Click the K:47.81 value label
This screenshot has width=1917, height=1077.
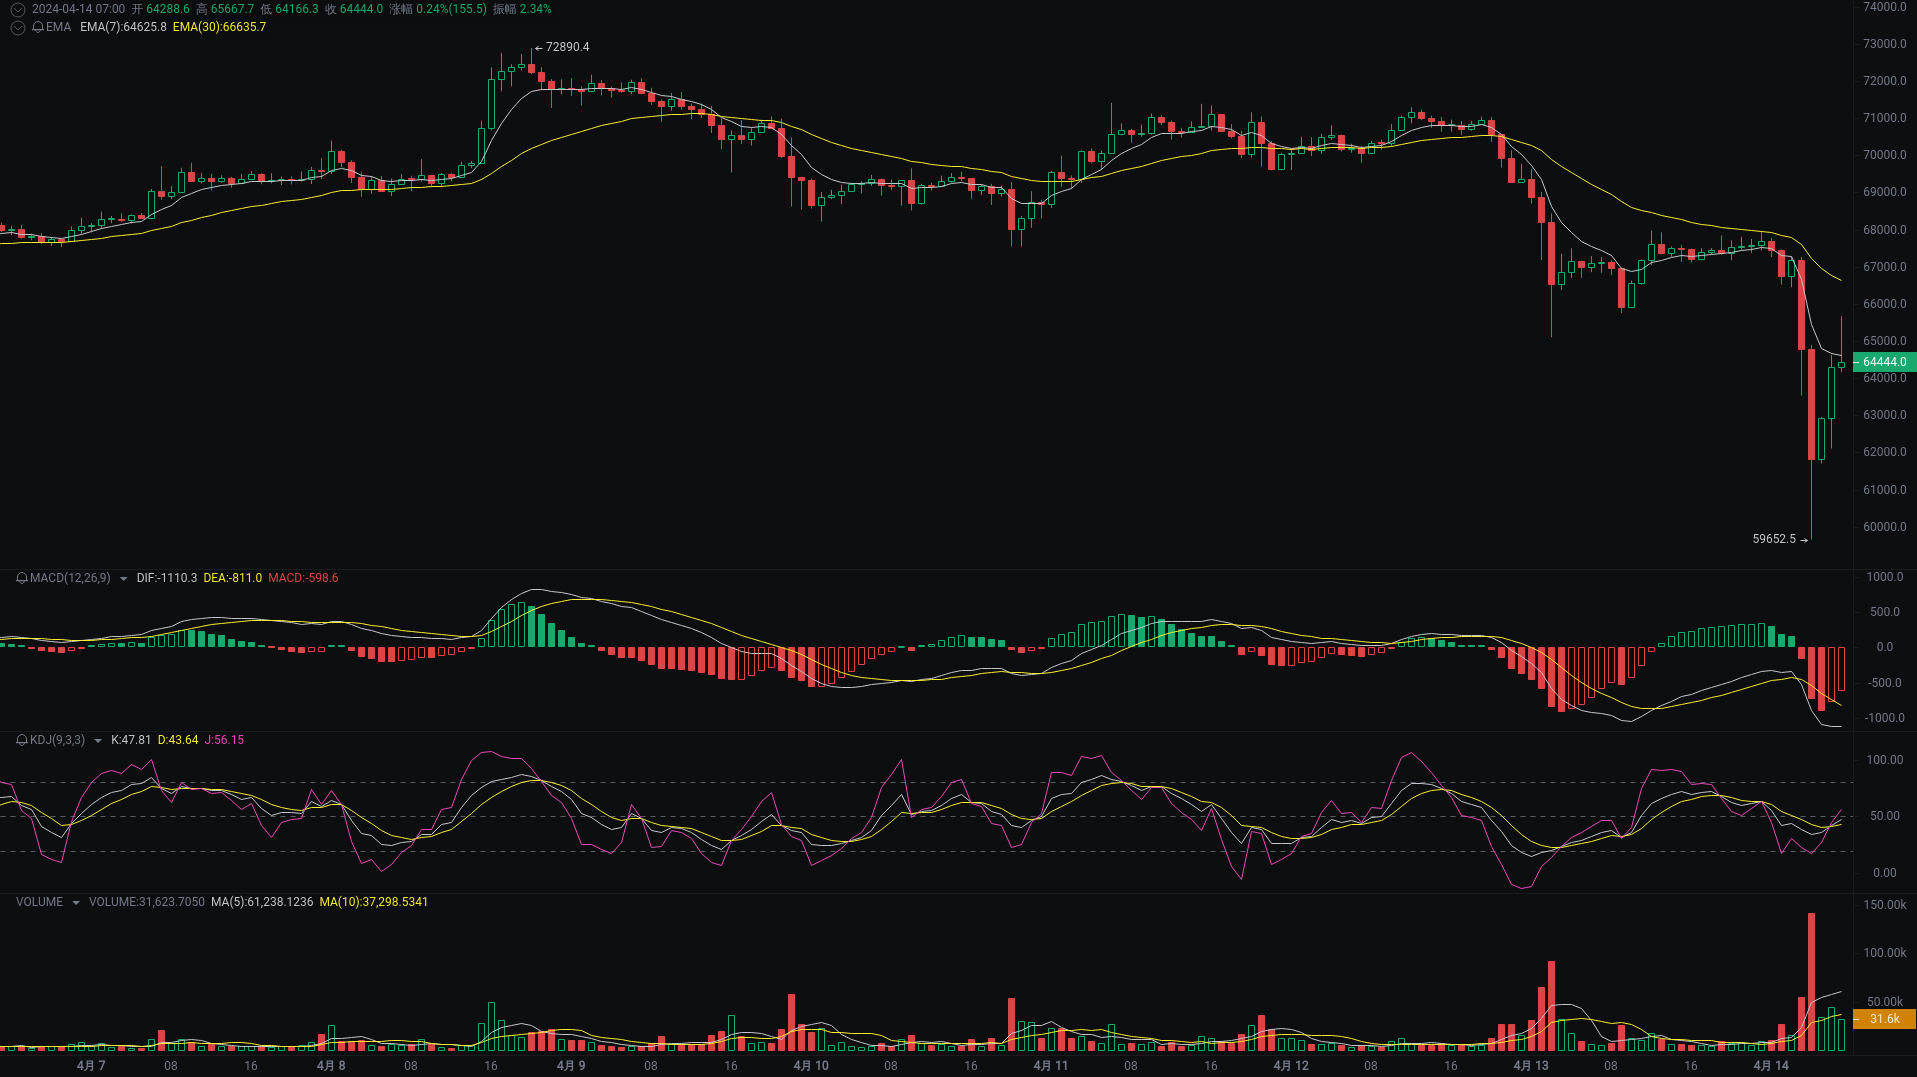pos(130,740)
